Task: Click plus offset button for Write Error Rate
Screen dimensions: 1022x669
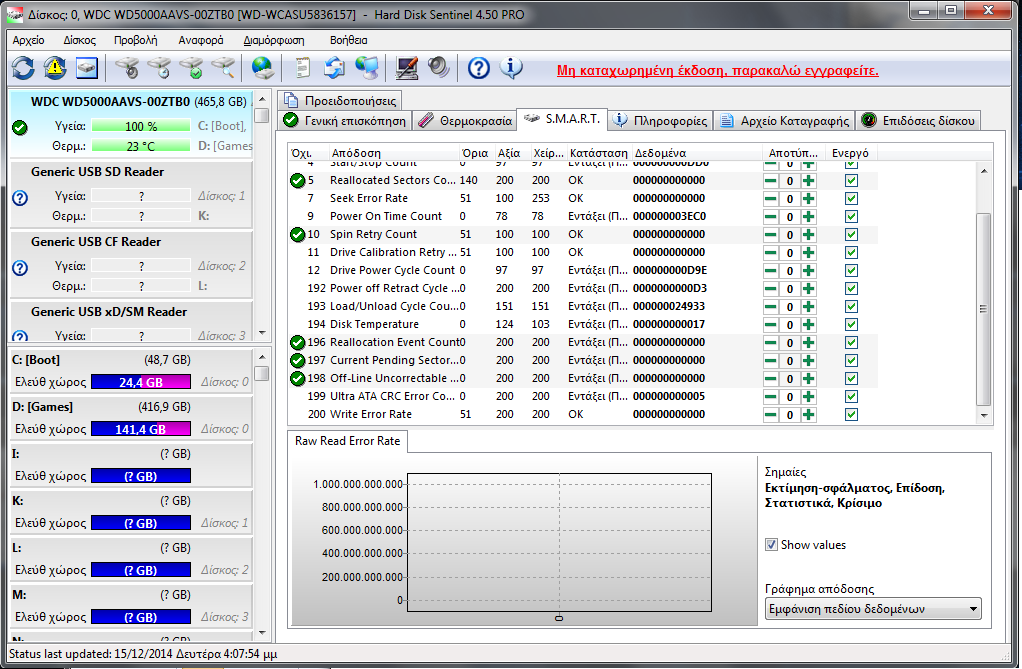Action: [x=808, y=415]
